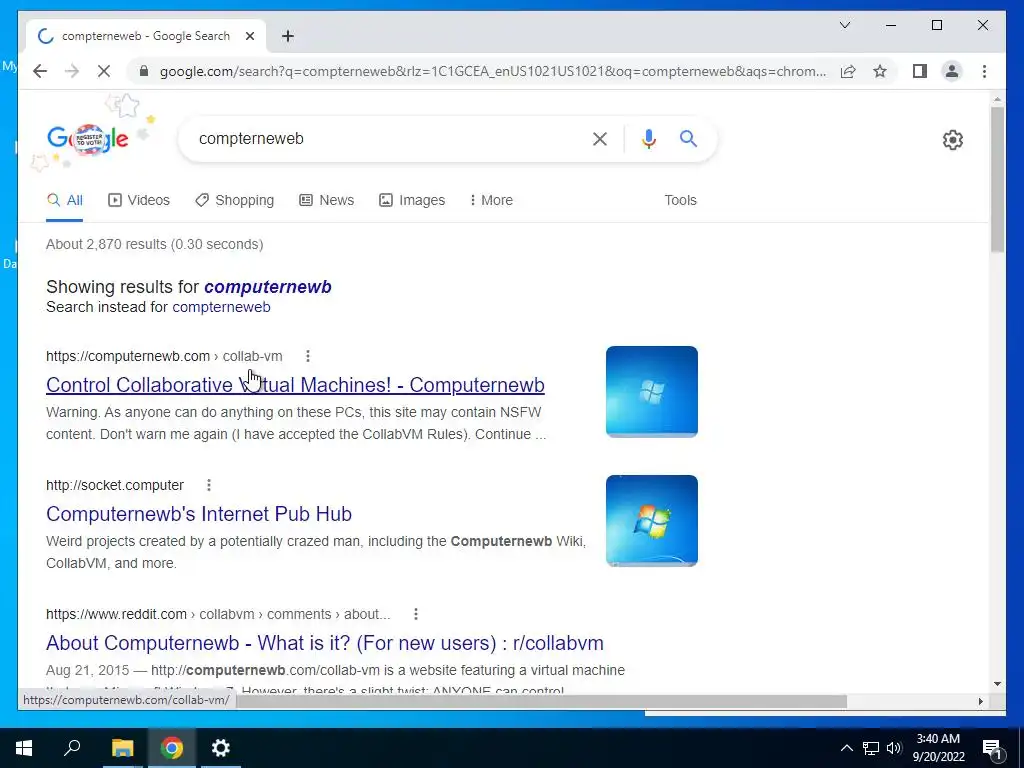Open Settings from the taskbar
This screenshot has height=768, width=1024.
[x=221, y=748]
